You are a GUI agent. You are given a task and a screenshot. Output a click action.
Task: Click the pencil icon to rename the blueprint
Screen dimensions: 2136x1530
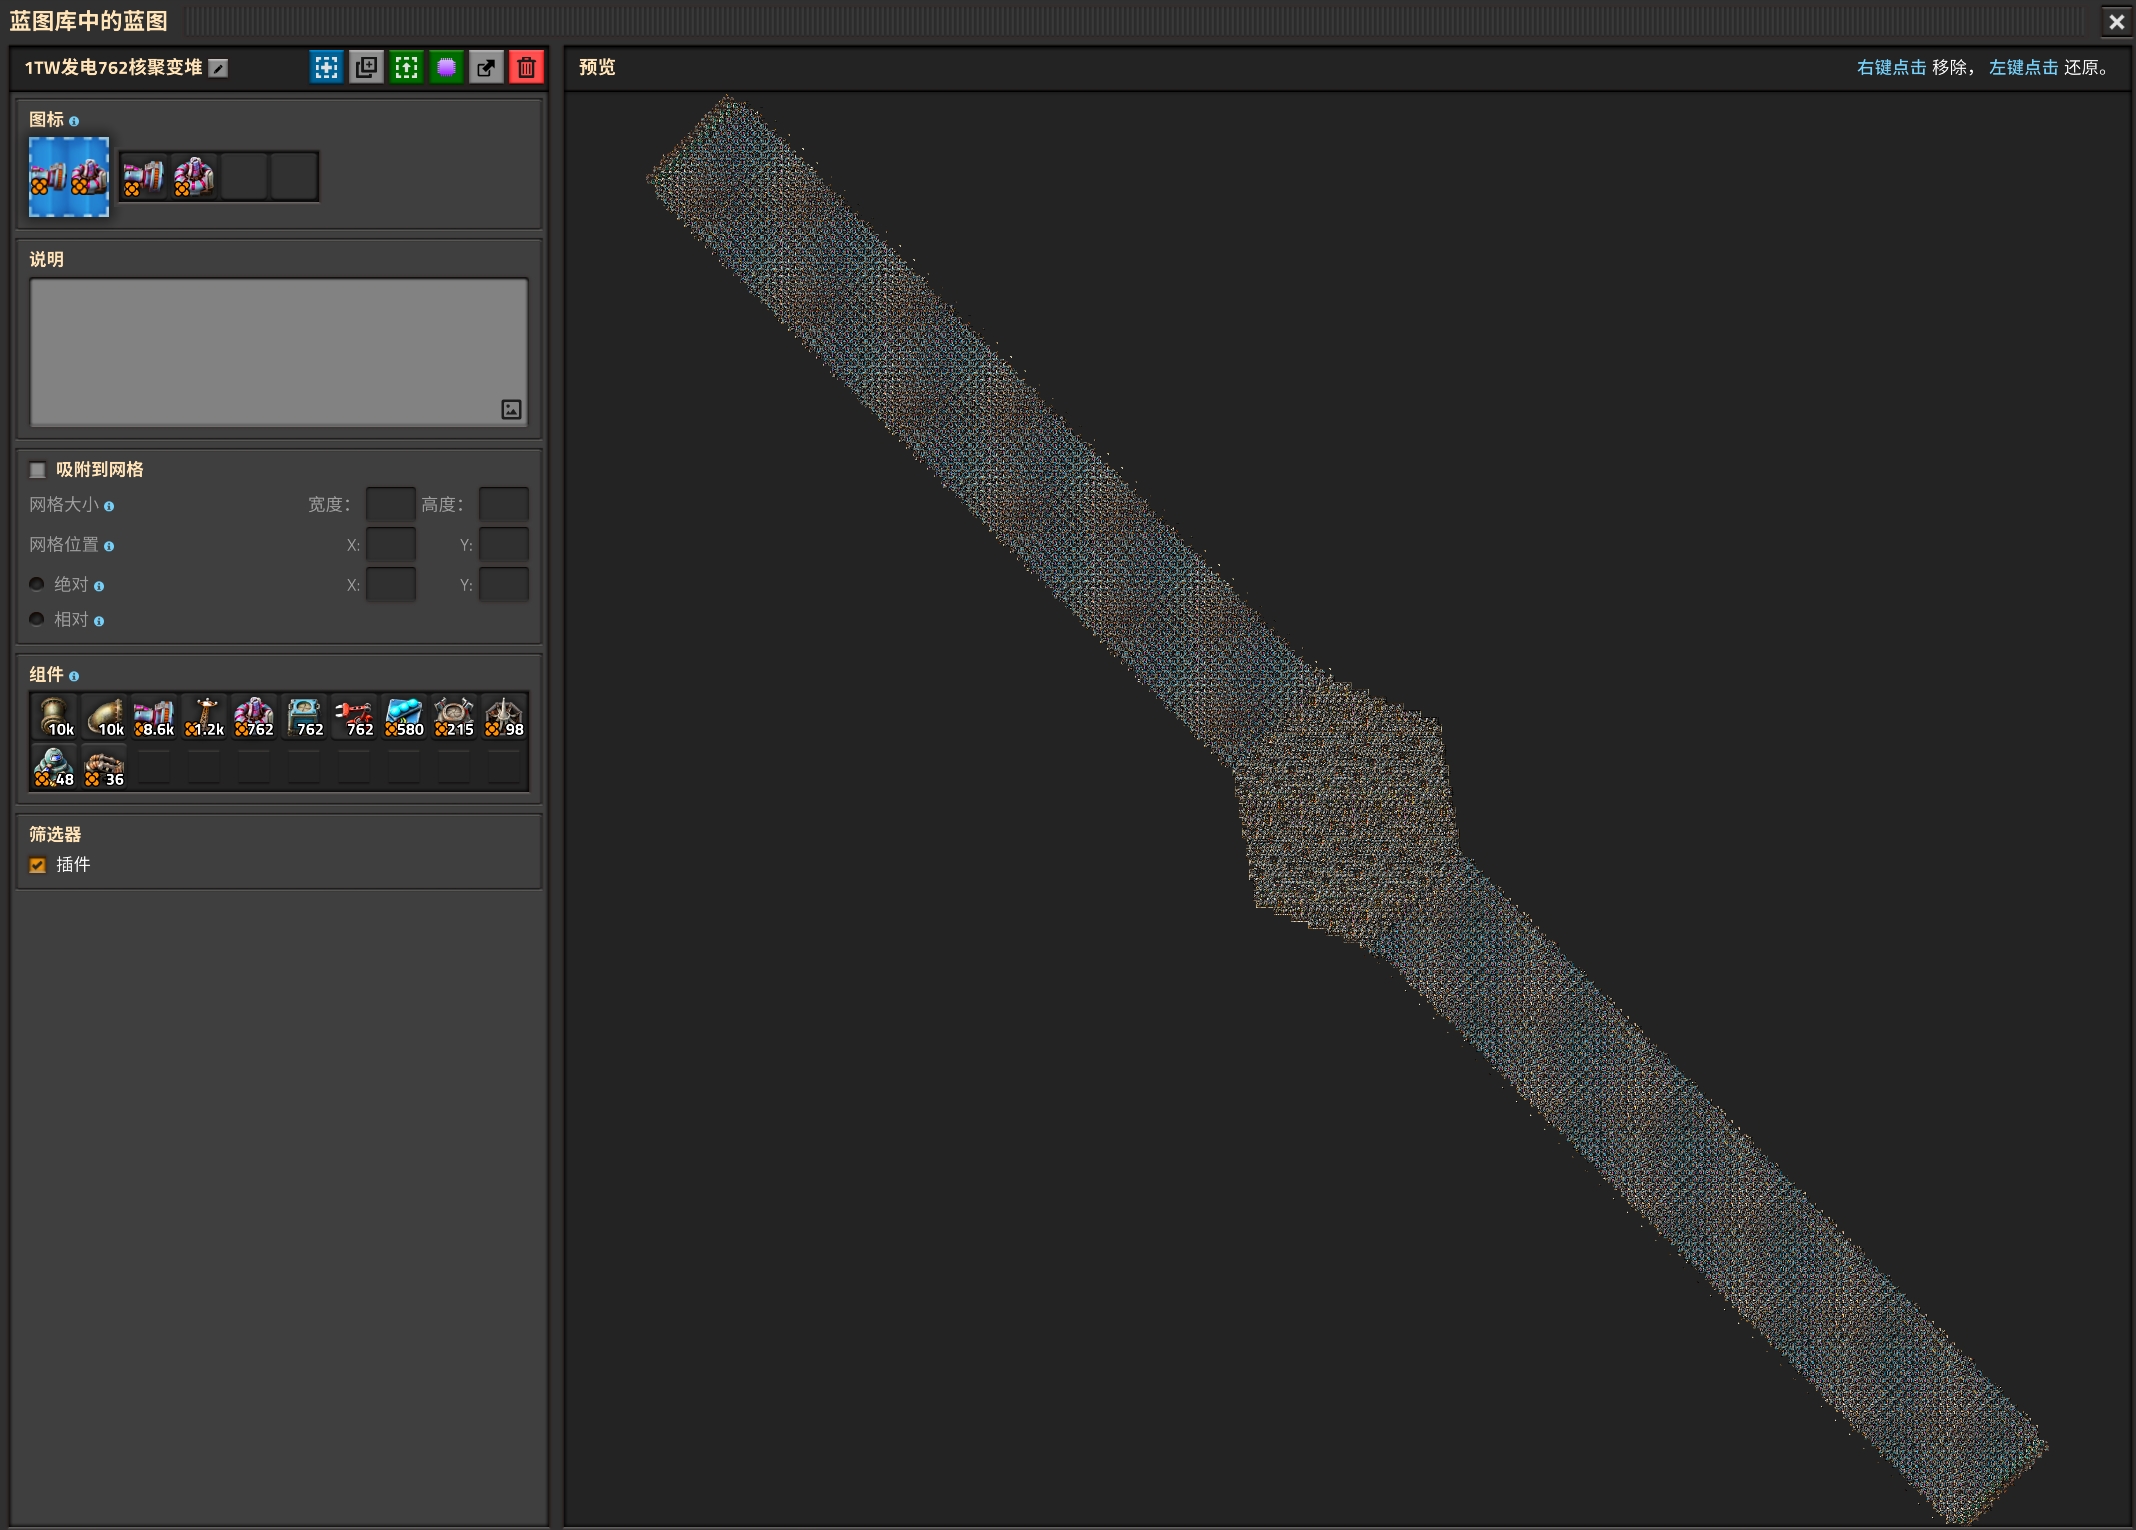218,68
